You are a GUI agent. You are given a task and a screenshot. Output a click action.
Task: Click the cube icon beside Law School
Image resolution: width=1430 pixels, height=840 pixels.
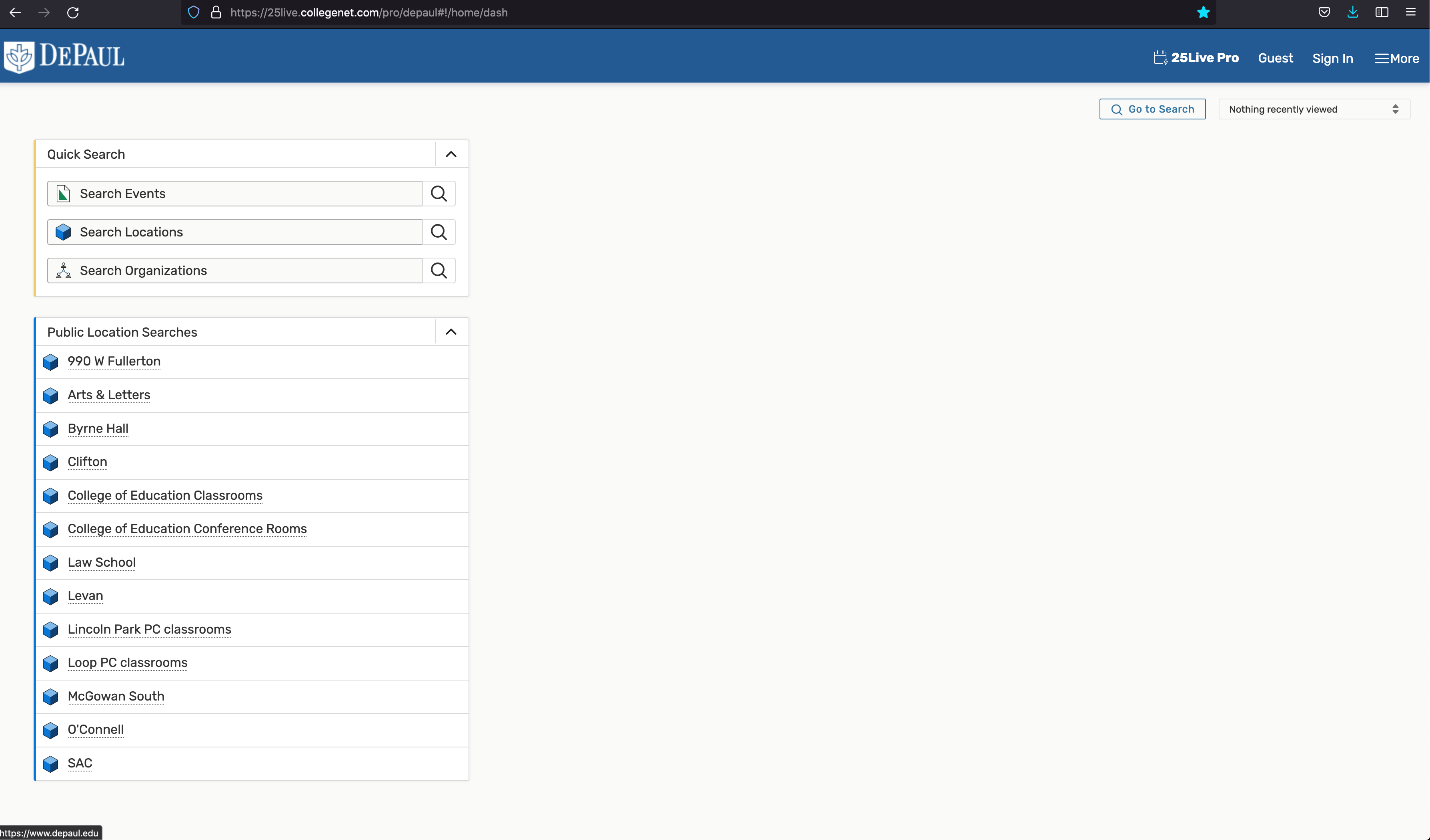(x=51, y=563)
